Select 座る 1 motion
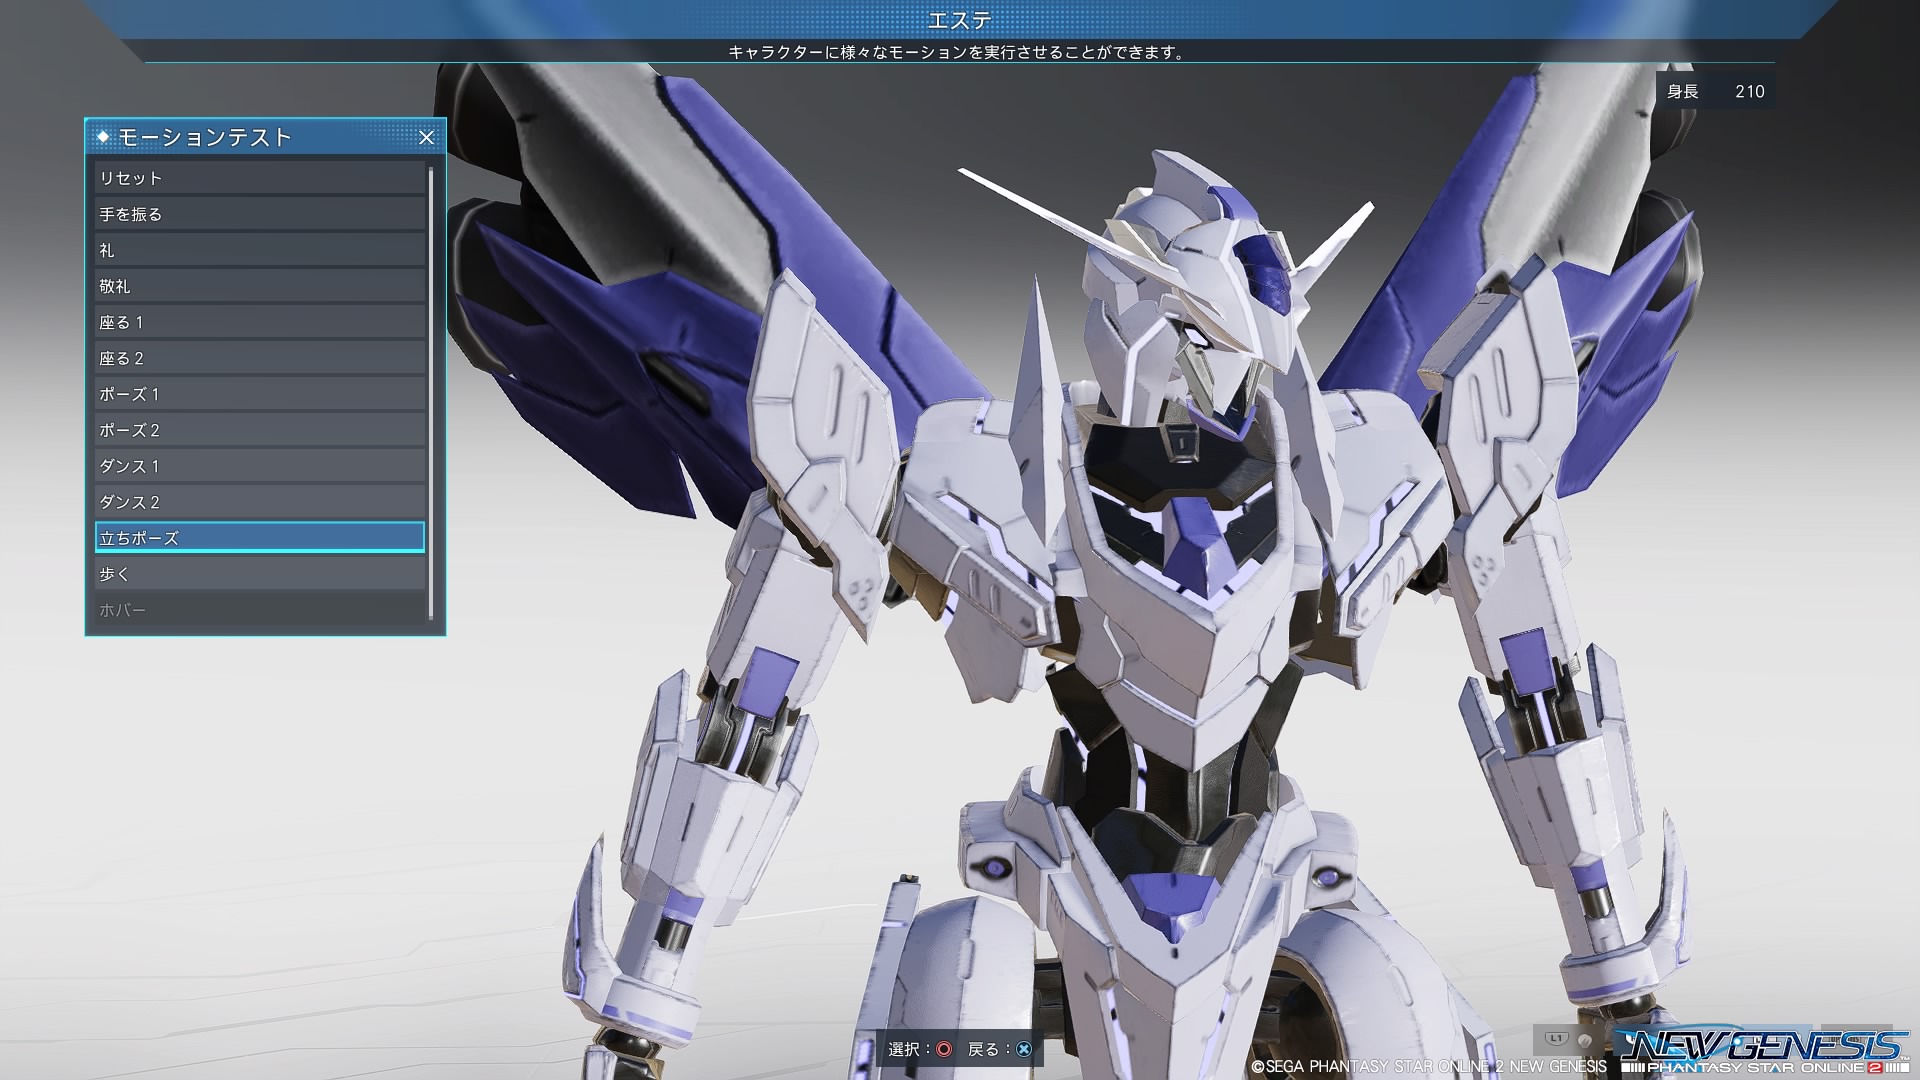Image resolution: width=1920 pixels, height=1080 pixels. click(260, 322)
